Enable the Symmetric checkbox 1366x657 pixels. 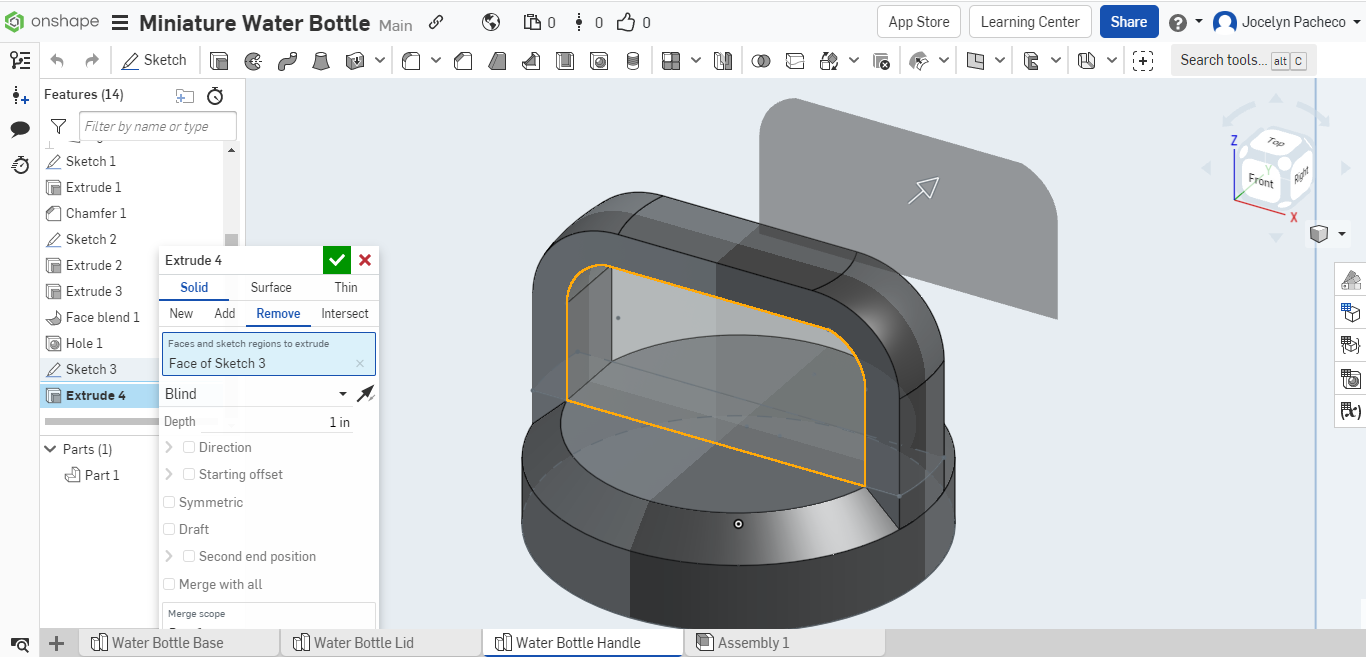(169, 502)
